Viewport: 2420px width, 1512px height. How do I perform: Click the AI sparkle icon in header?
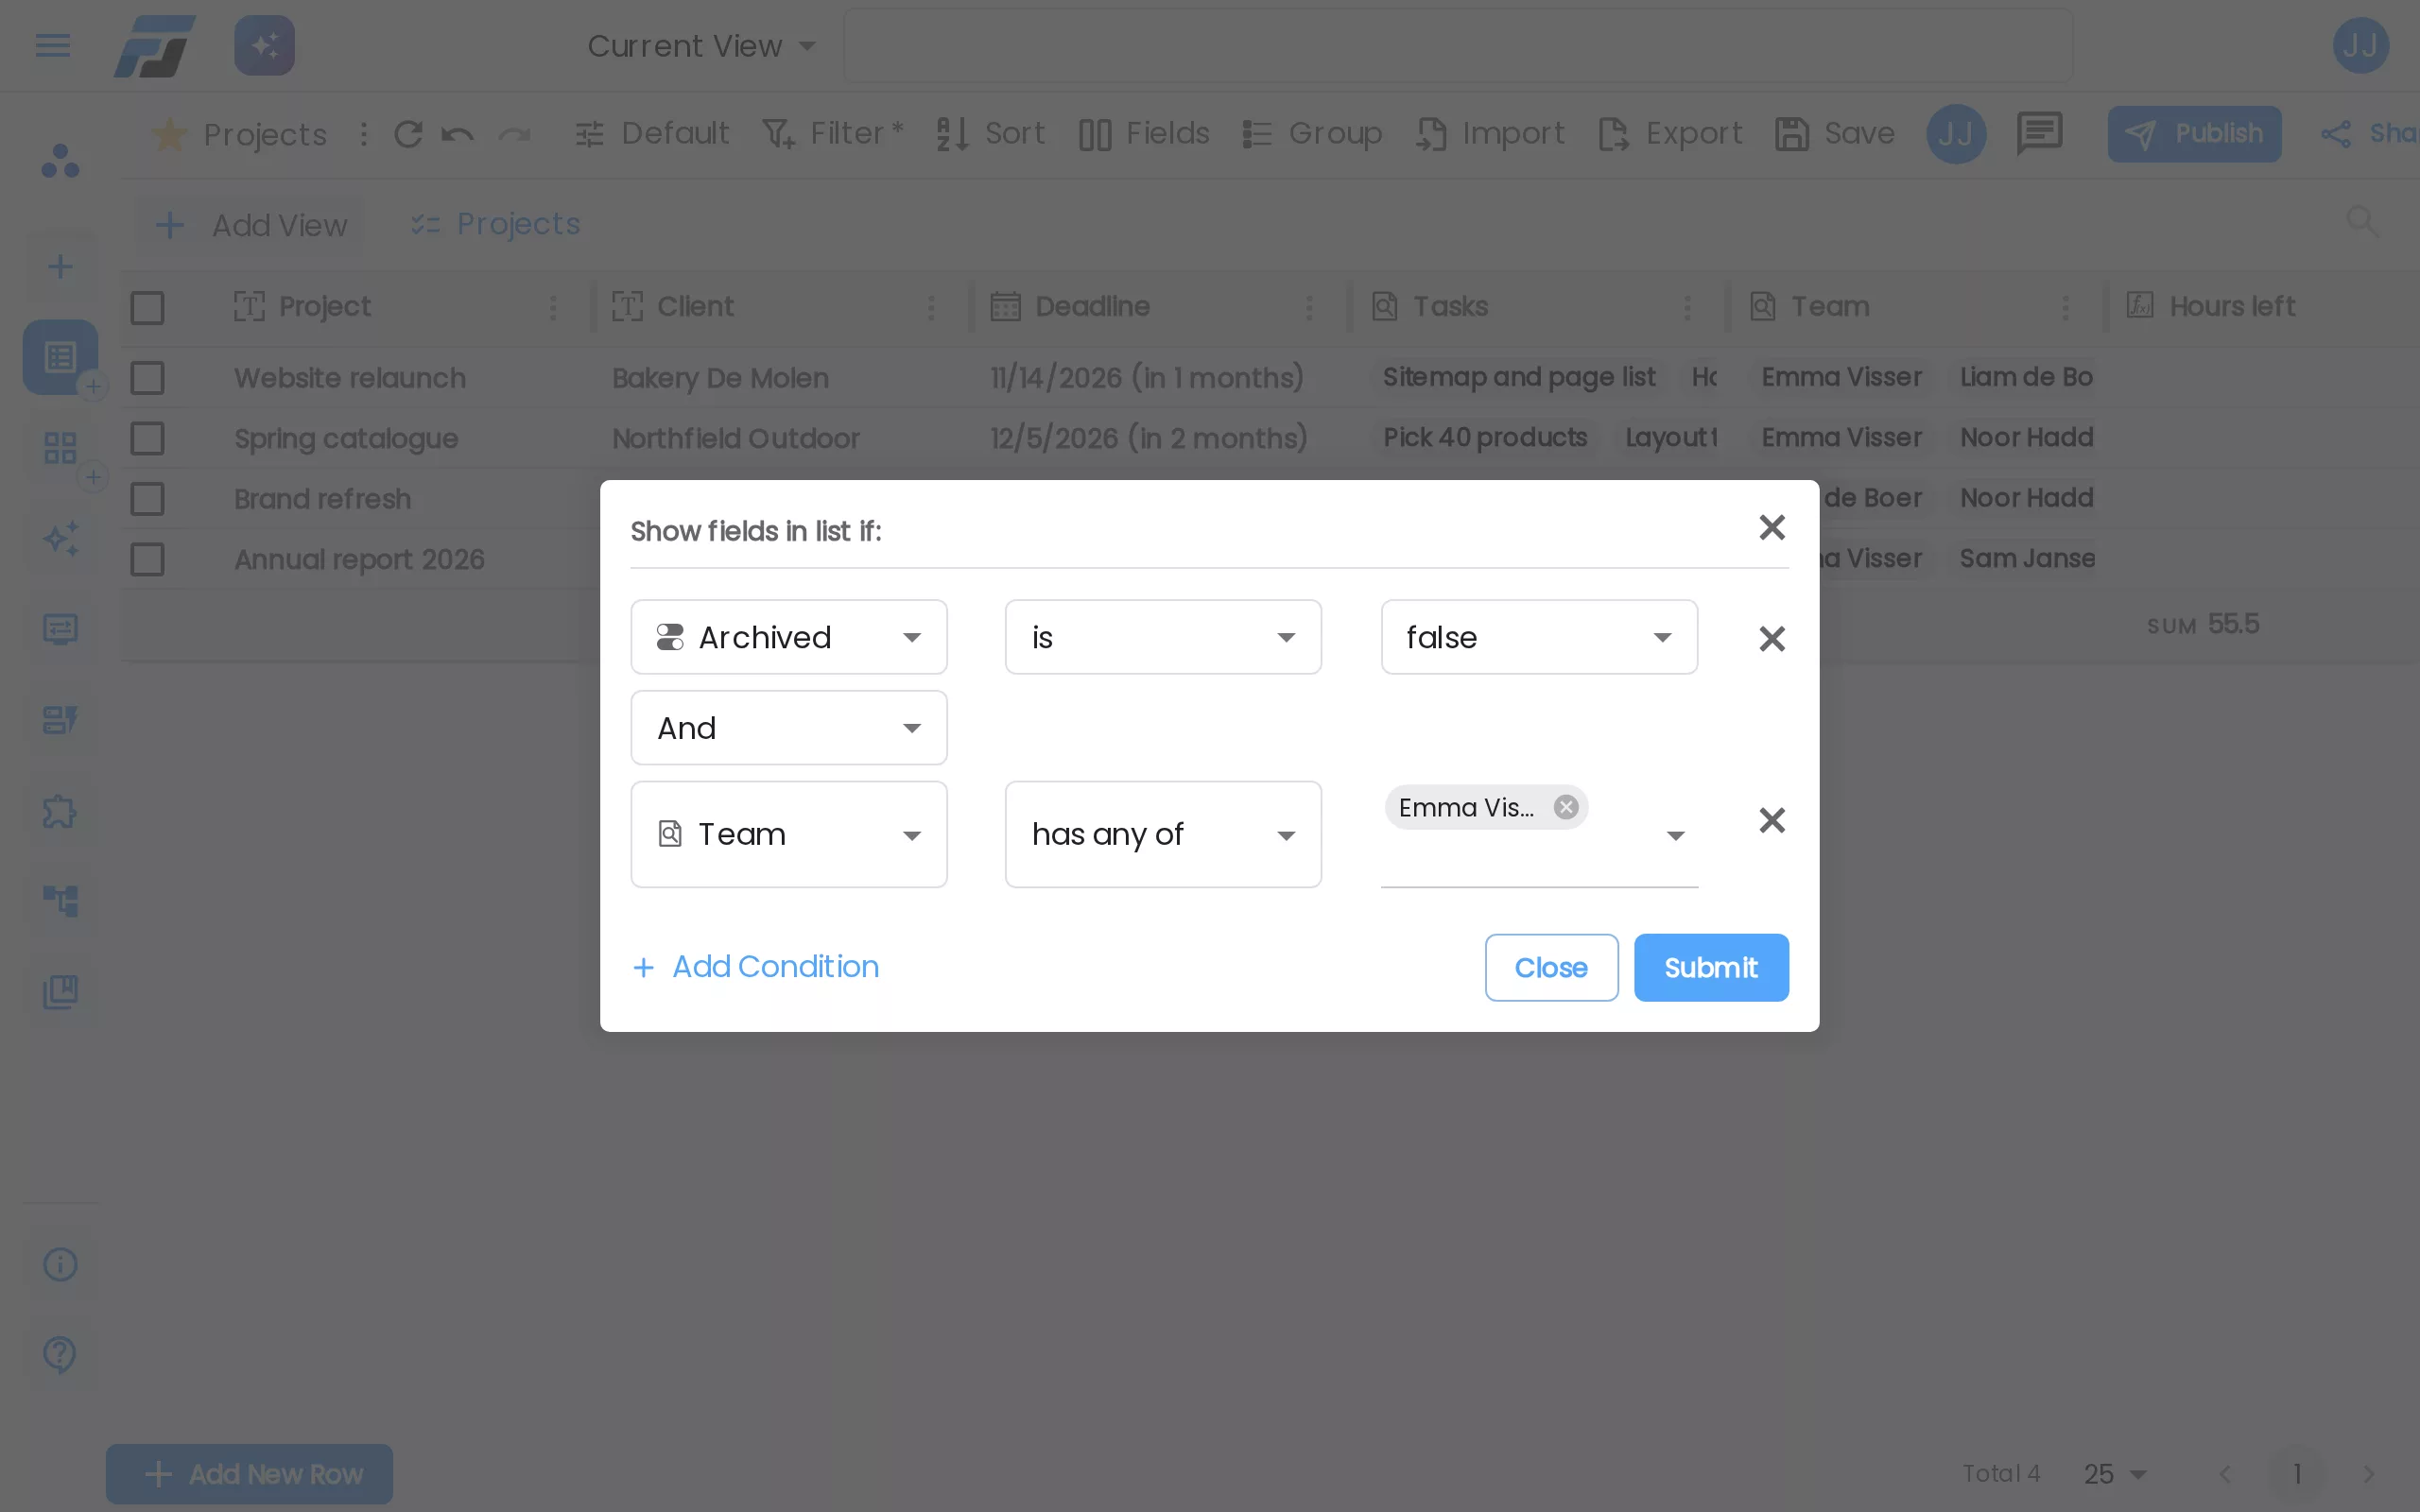click(x=264, y=45)
